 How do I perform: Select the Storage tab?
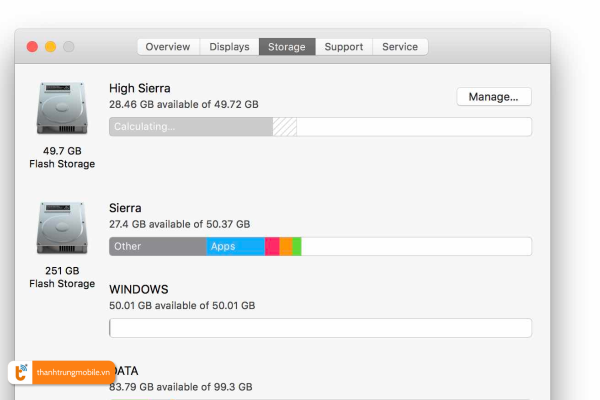point(287,47)
